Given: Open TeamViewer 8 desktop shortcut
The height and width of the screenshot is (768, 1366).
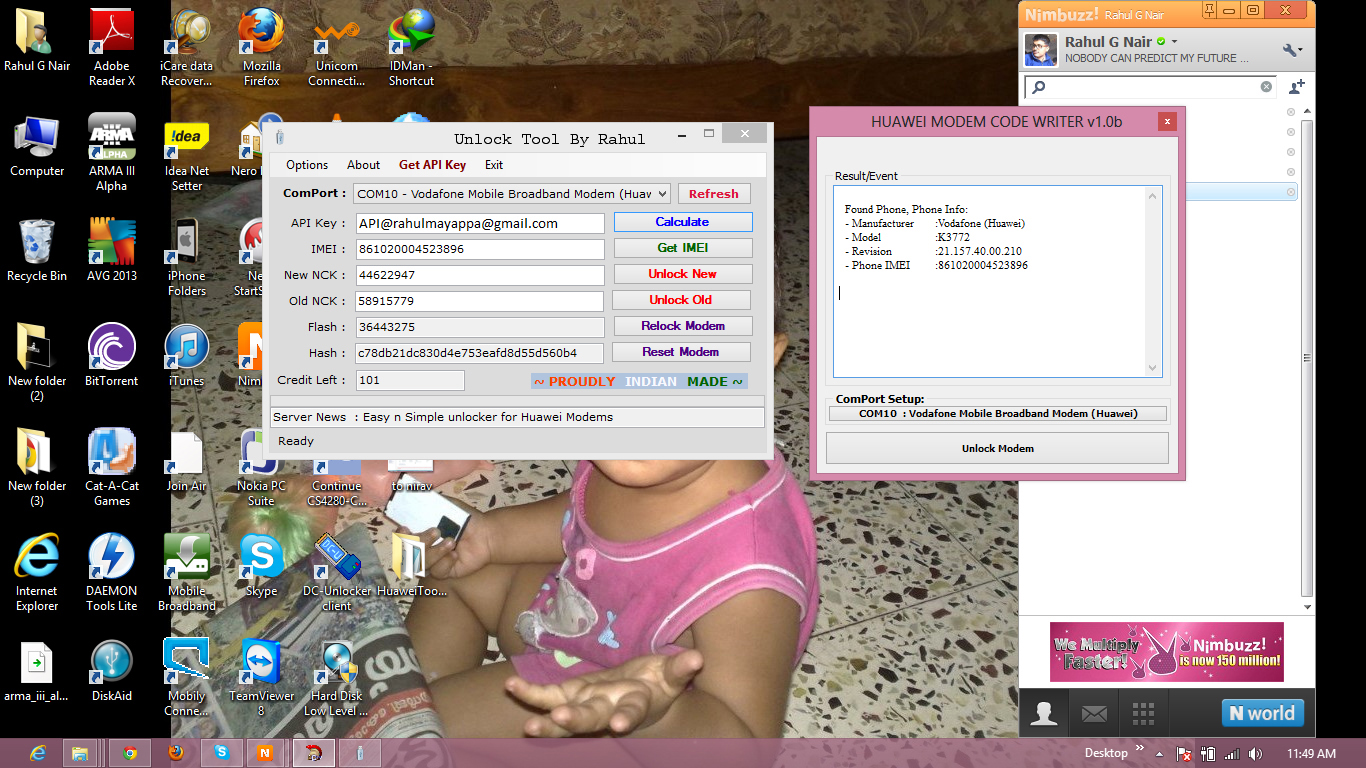Looking at the screenshot, I should pyautogui.click(x=261, y=677).
